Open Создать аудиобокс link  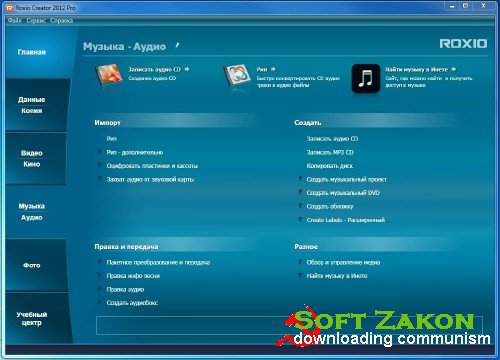132,303
